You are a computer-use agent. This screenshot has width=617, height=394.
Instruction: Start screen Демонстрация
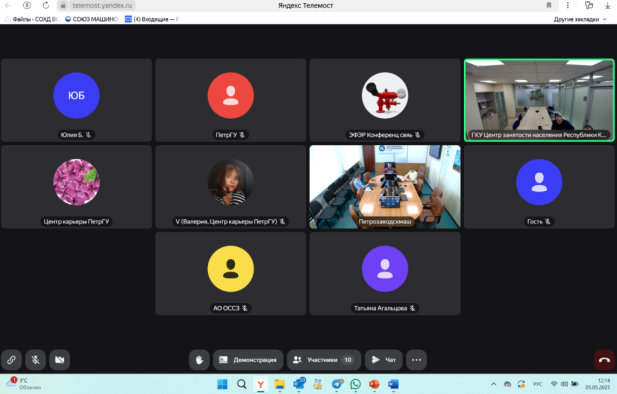248,360
